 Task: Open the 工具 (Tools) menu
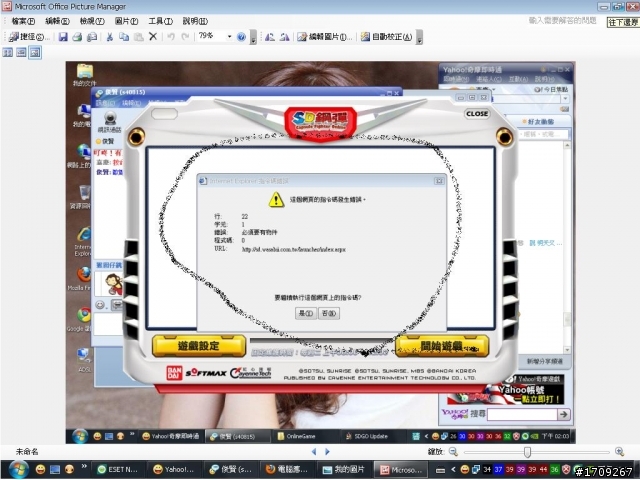point(160,21)
